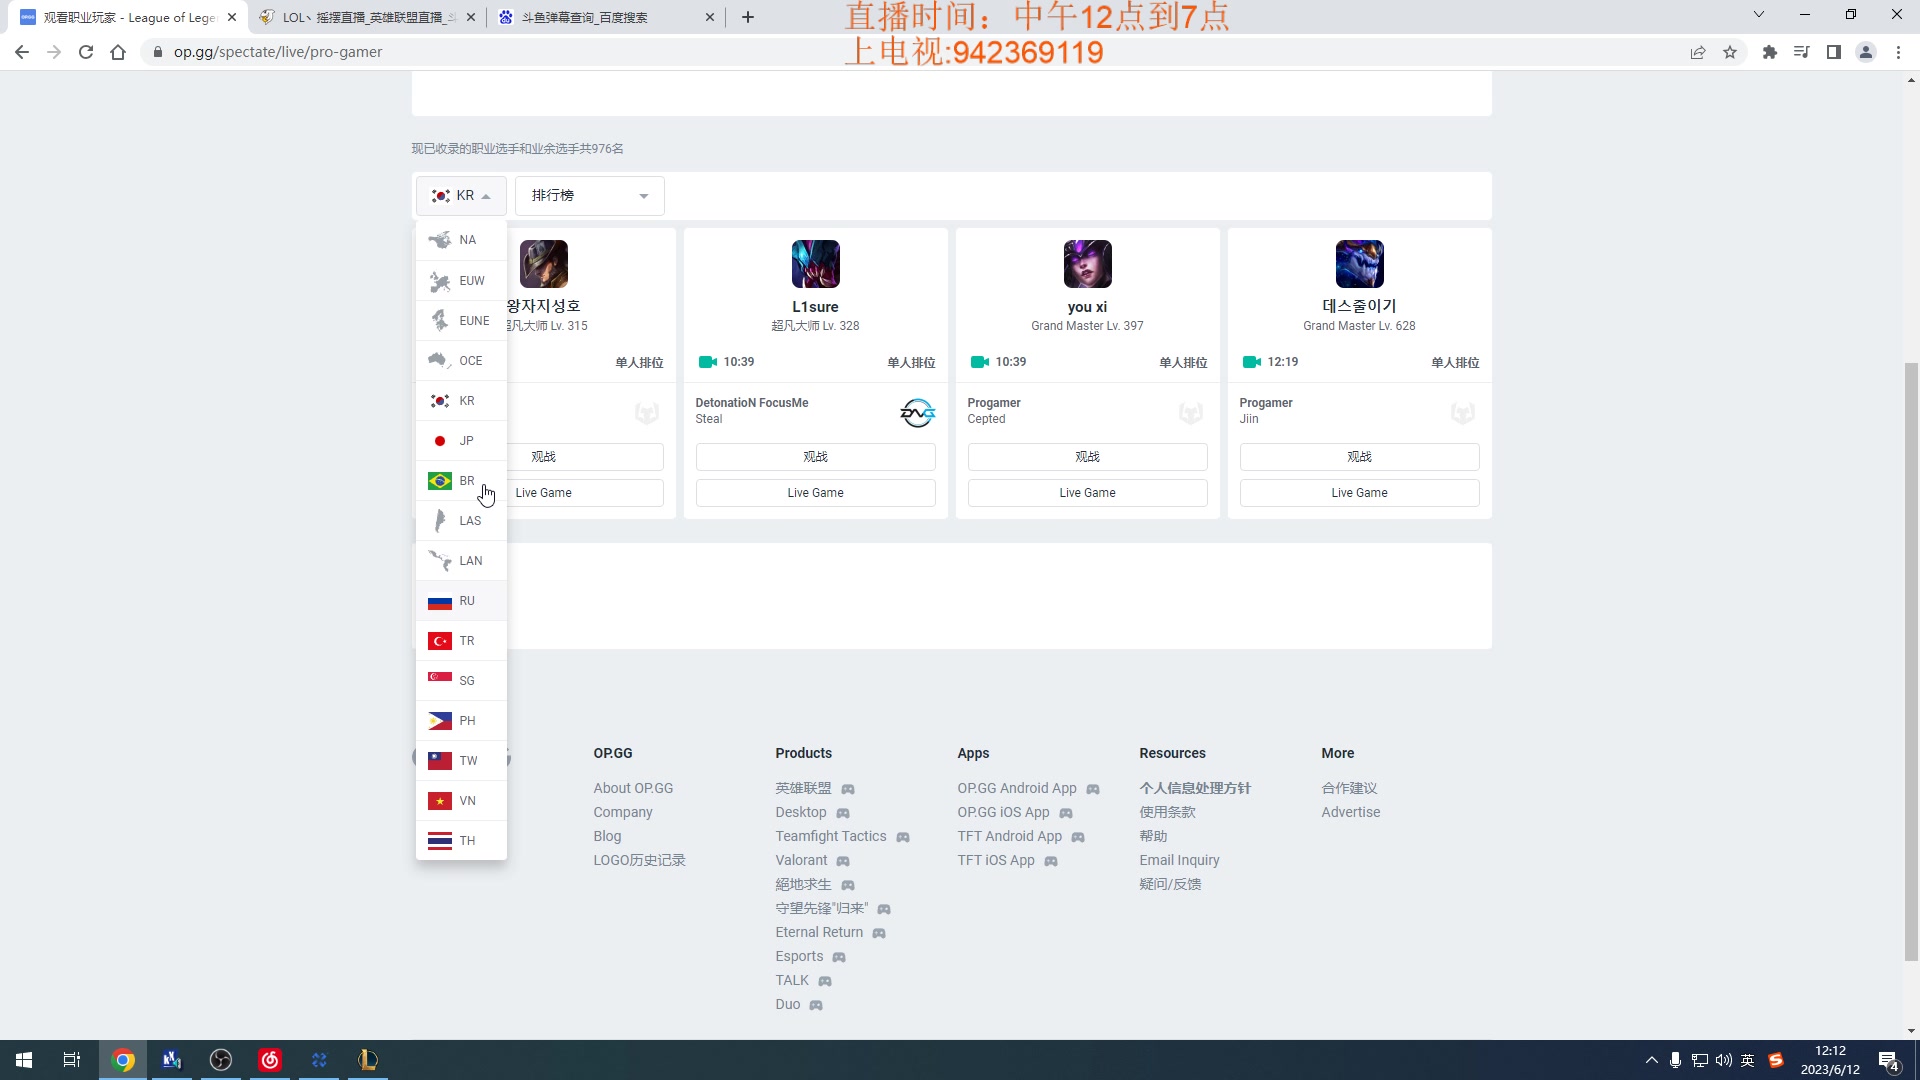
Task: Click the Live Game button for L1sure
Action: pyautogui.click(x=815, y=493)
